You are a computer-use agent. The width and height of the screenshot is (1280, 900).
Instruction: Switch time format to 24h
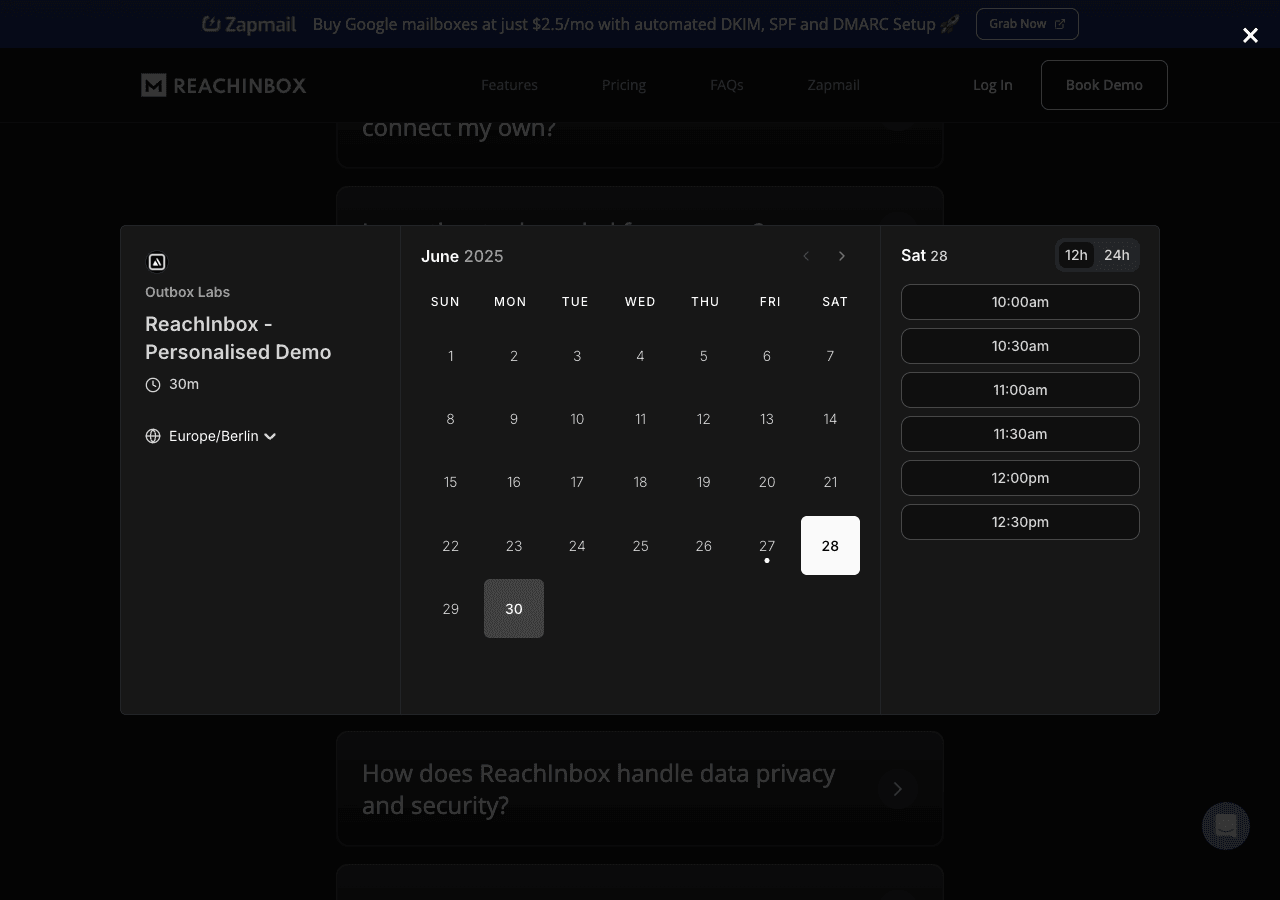pyautogui.click(x=1117, y=255)
